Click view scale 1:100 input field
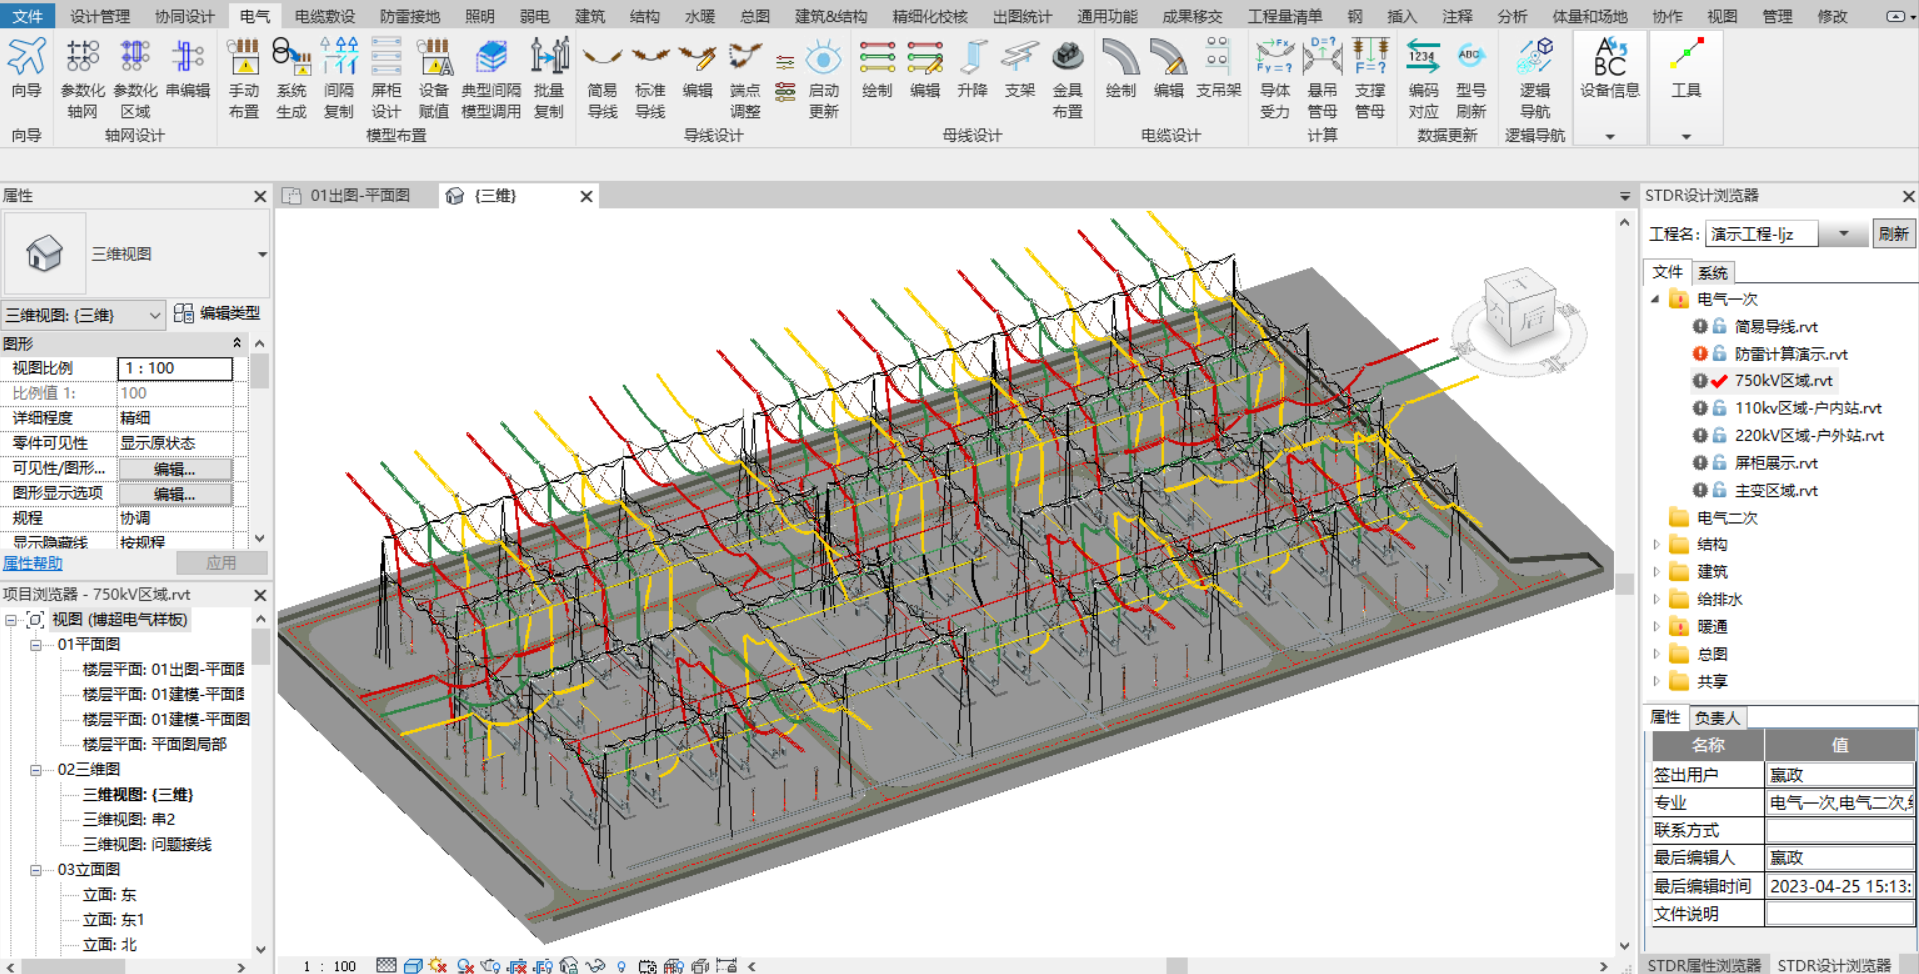 coord(175,368)
